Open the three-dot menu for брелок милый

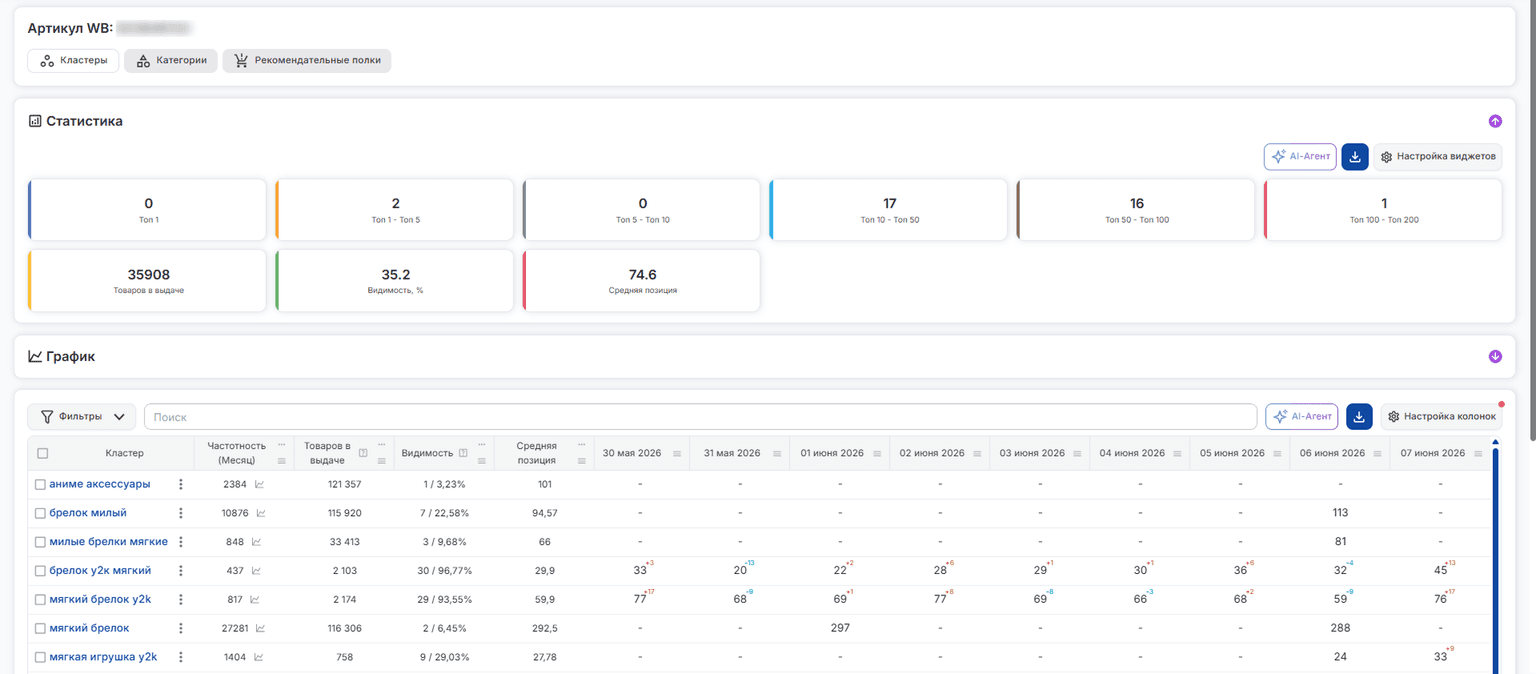(x=181, y=513)
